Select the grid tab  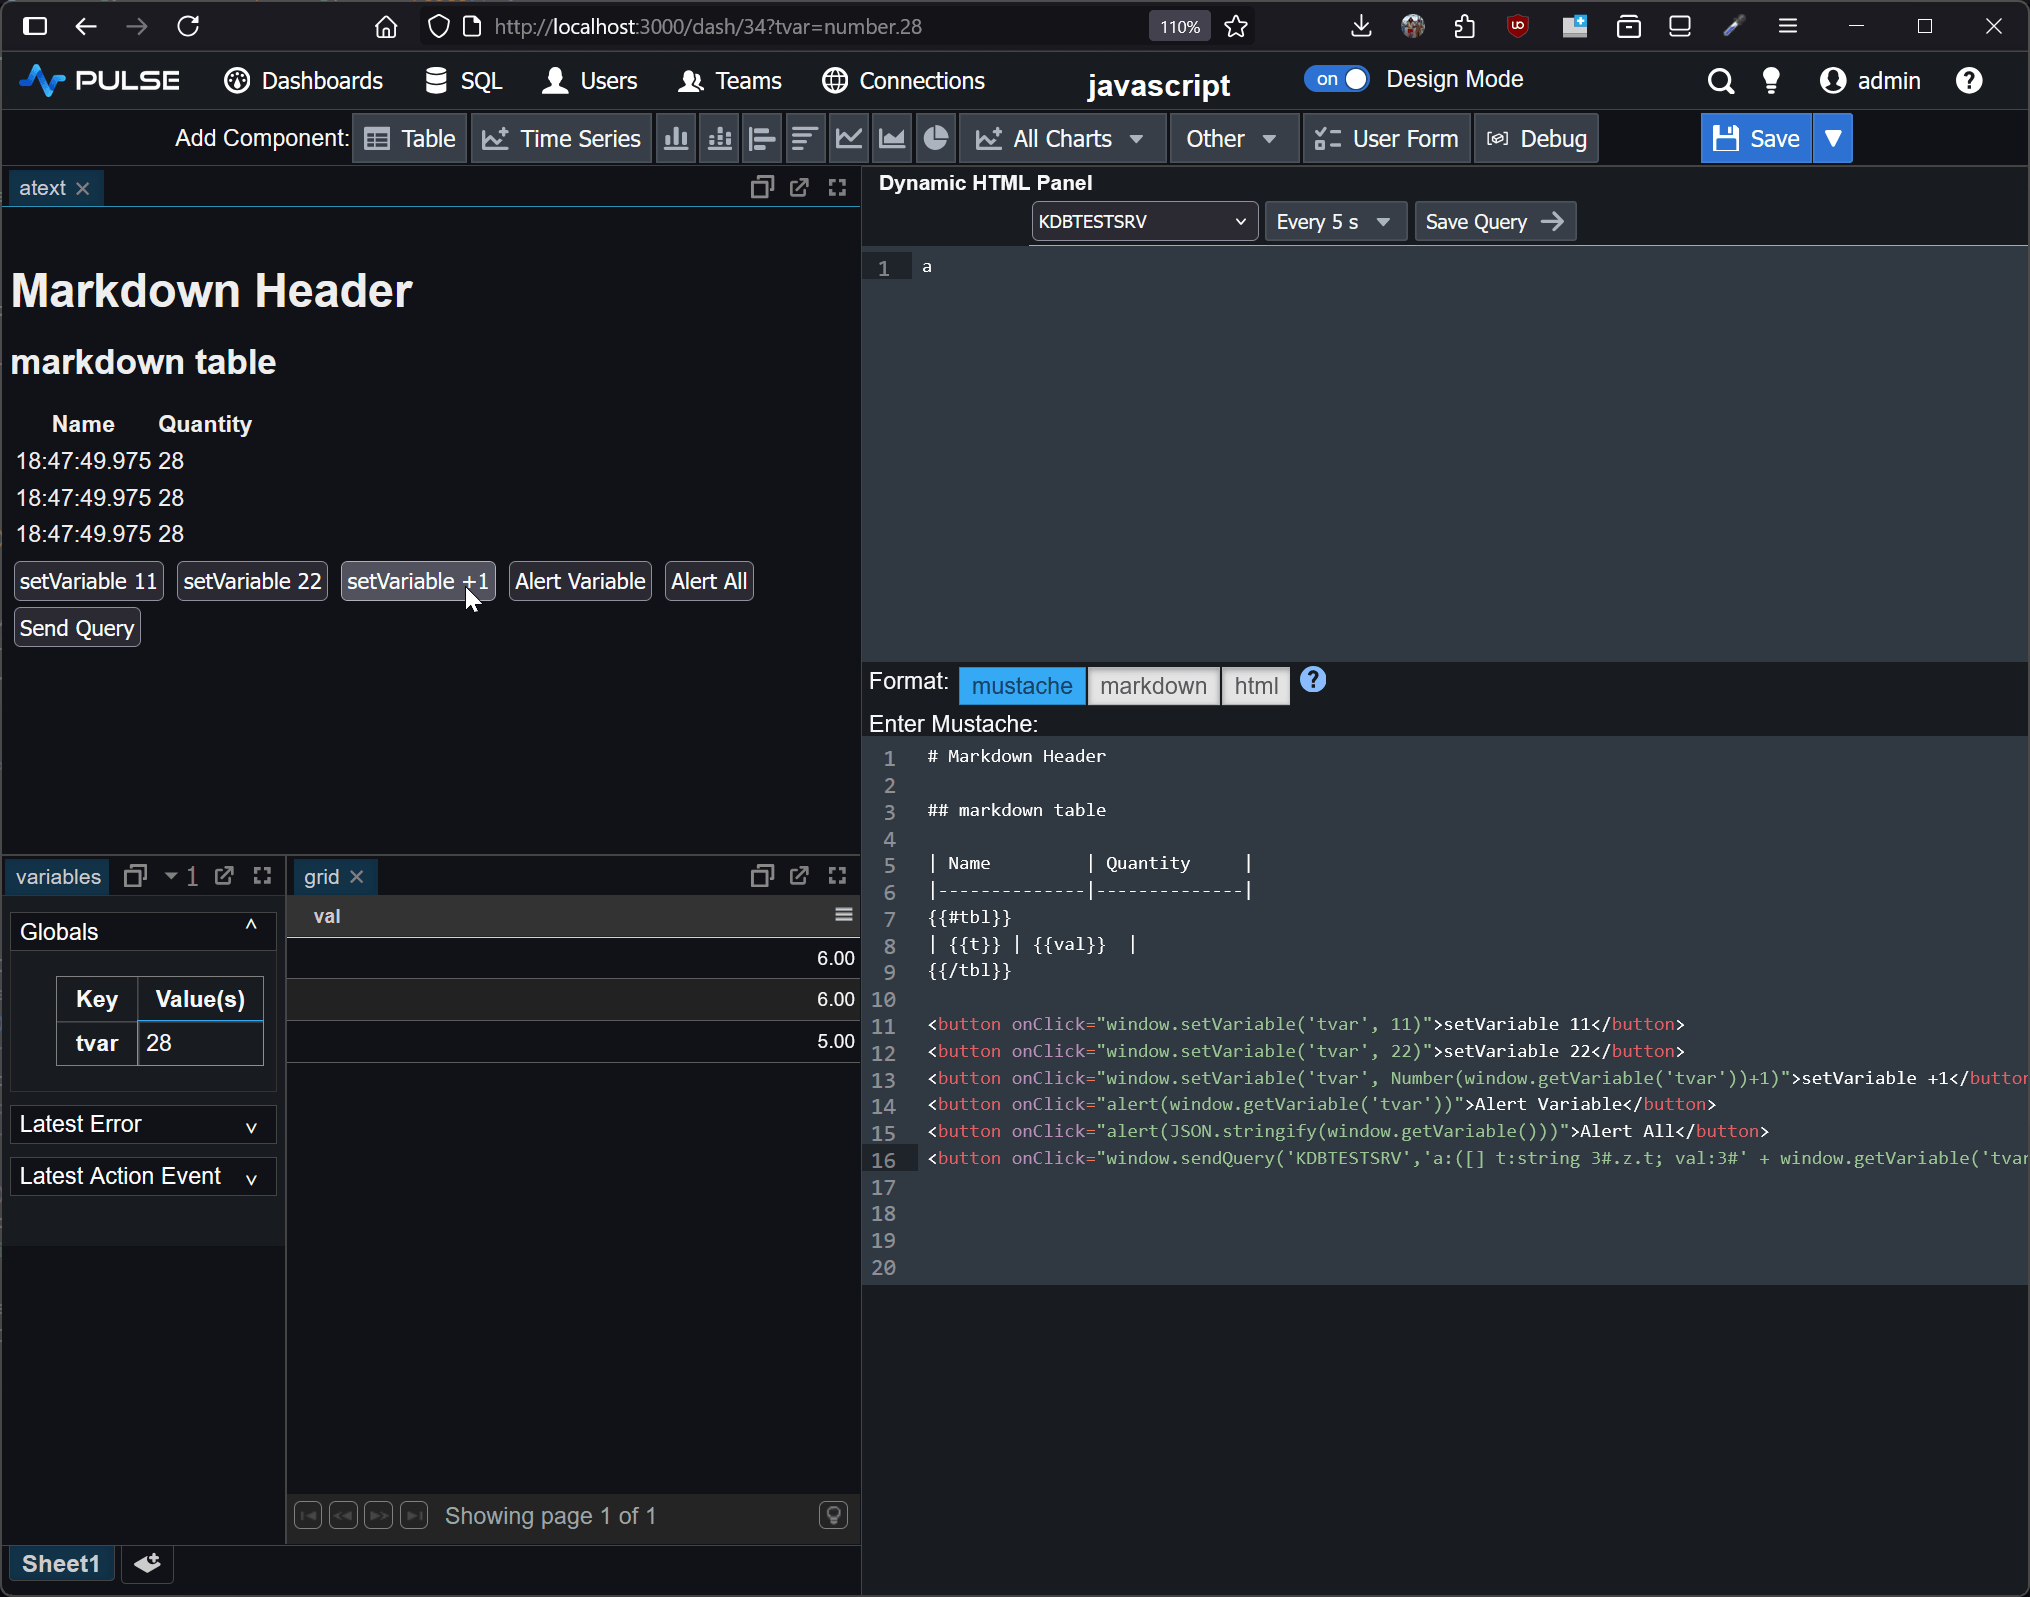[x=322, y=877]
